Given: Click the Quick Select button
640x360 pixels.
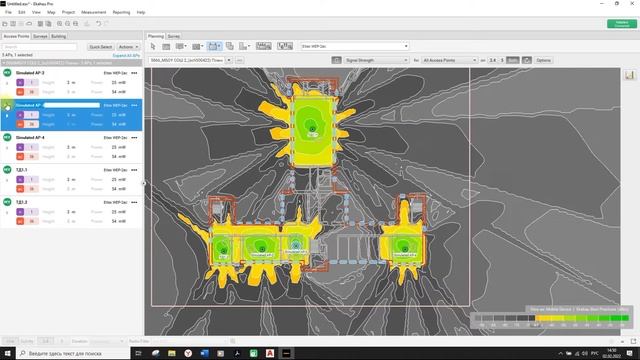Looking at the screenshot, I should (100, 47).
